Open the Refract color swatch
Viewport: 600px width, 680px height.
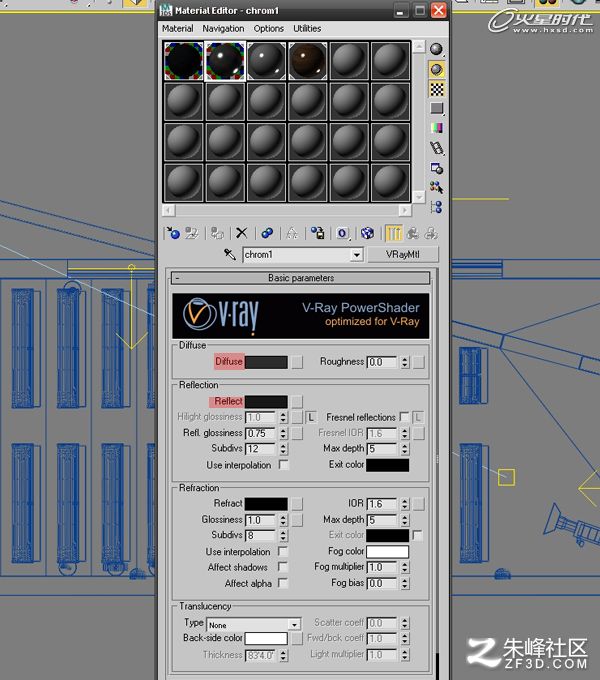coord(266,503)
